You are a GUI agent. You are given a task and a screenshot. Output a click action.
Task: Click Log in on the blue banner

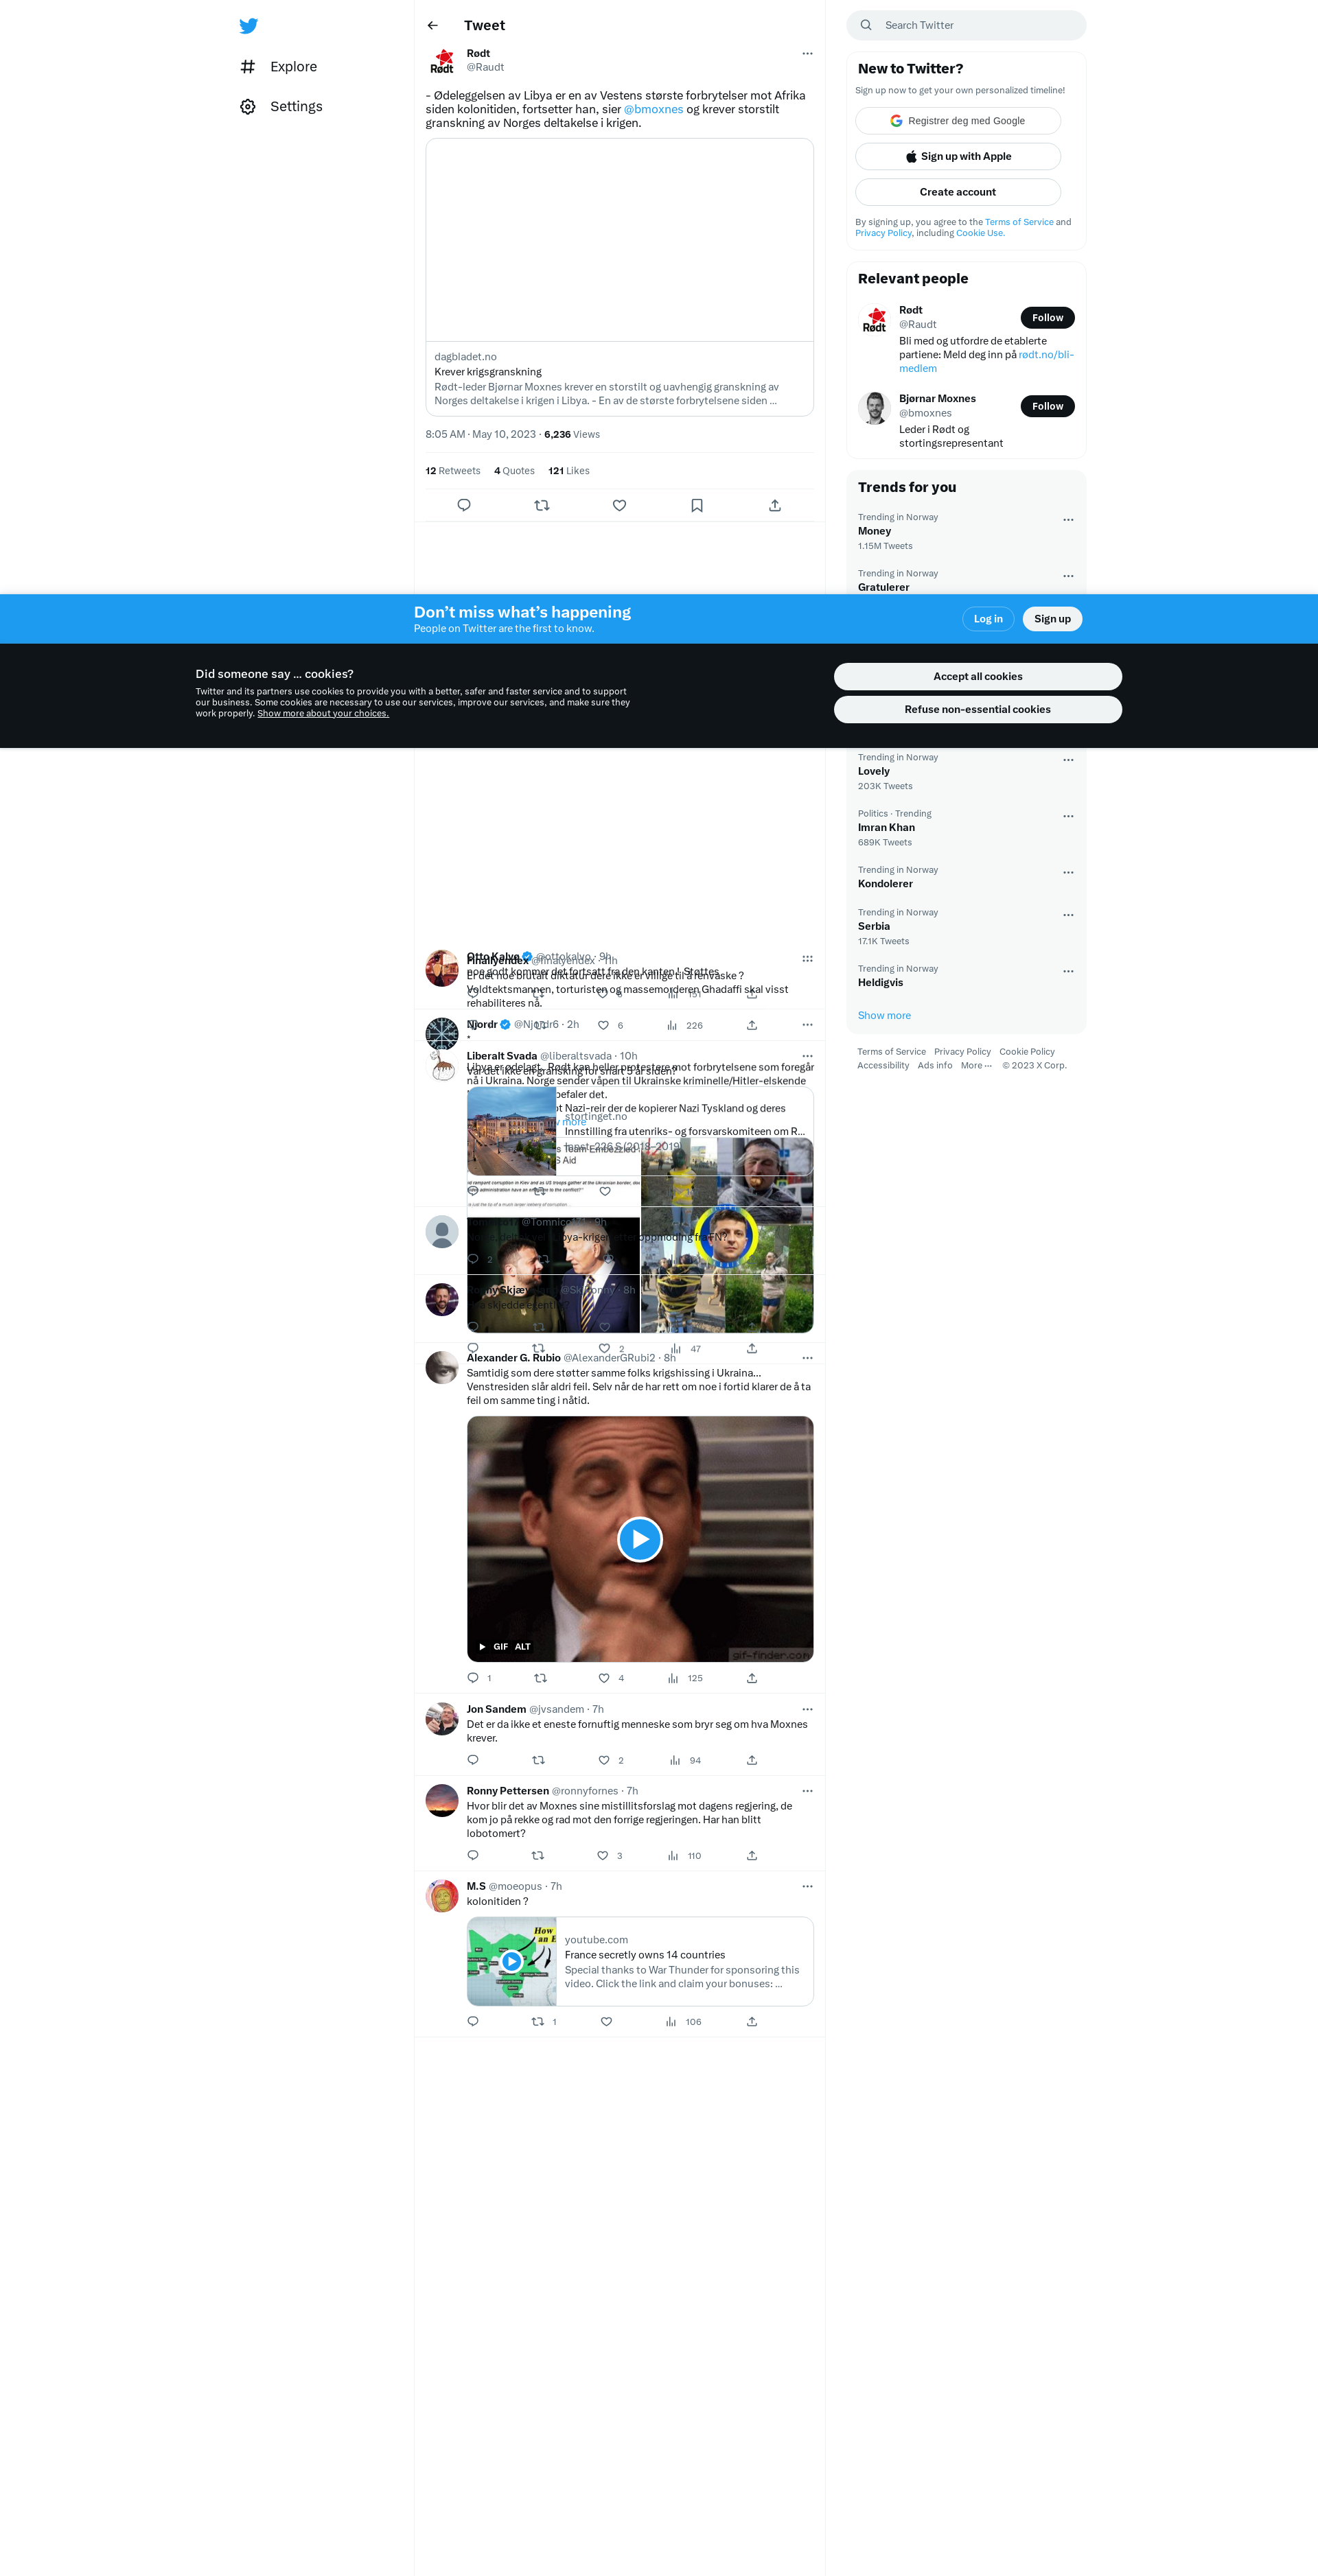point(988,619)
